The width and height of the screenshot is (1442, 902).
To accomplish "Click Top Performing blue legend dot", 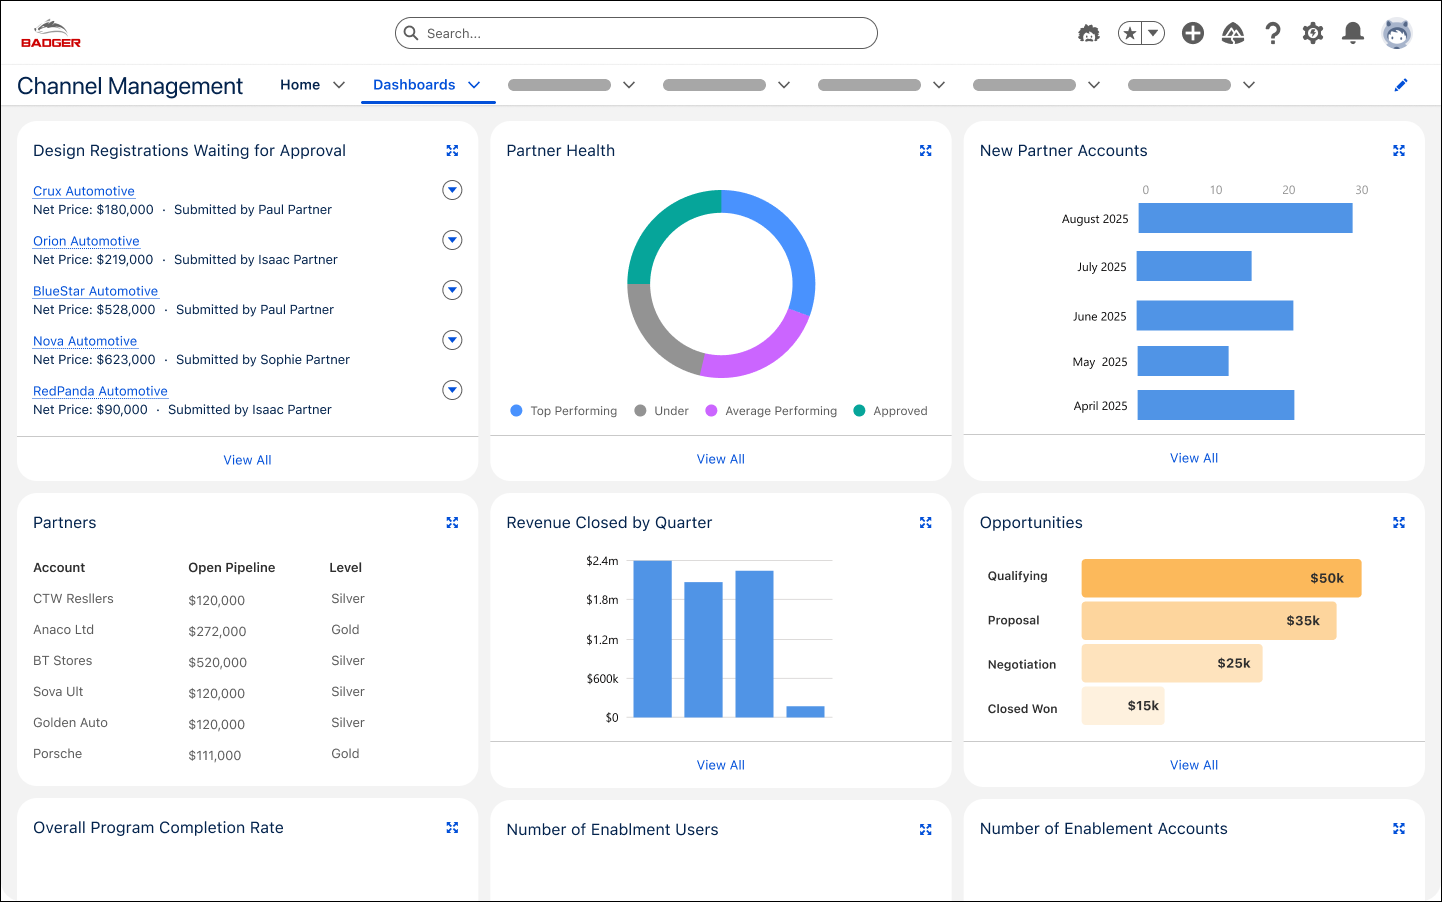I will tap(516, 410).
